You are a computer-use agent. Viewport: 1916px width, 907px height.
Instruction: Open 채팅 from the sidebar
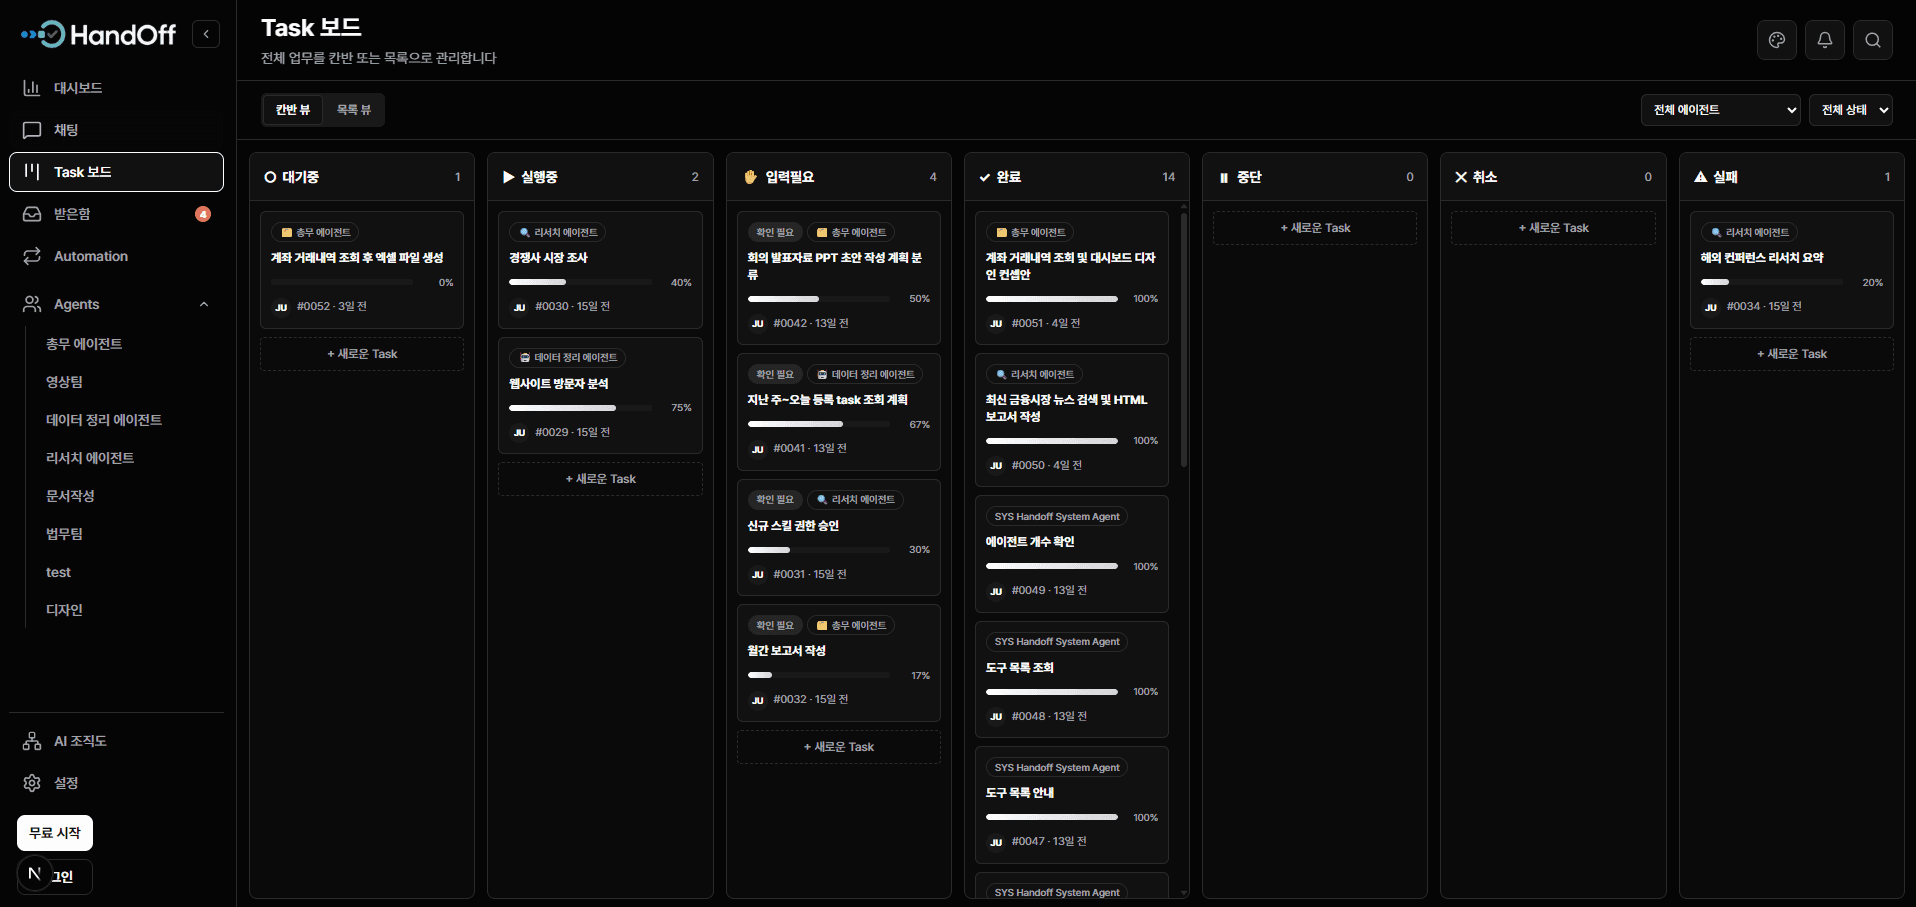pyautogui.click(x=116, y=130)
